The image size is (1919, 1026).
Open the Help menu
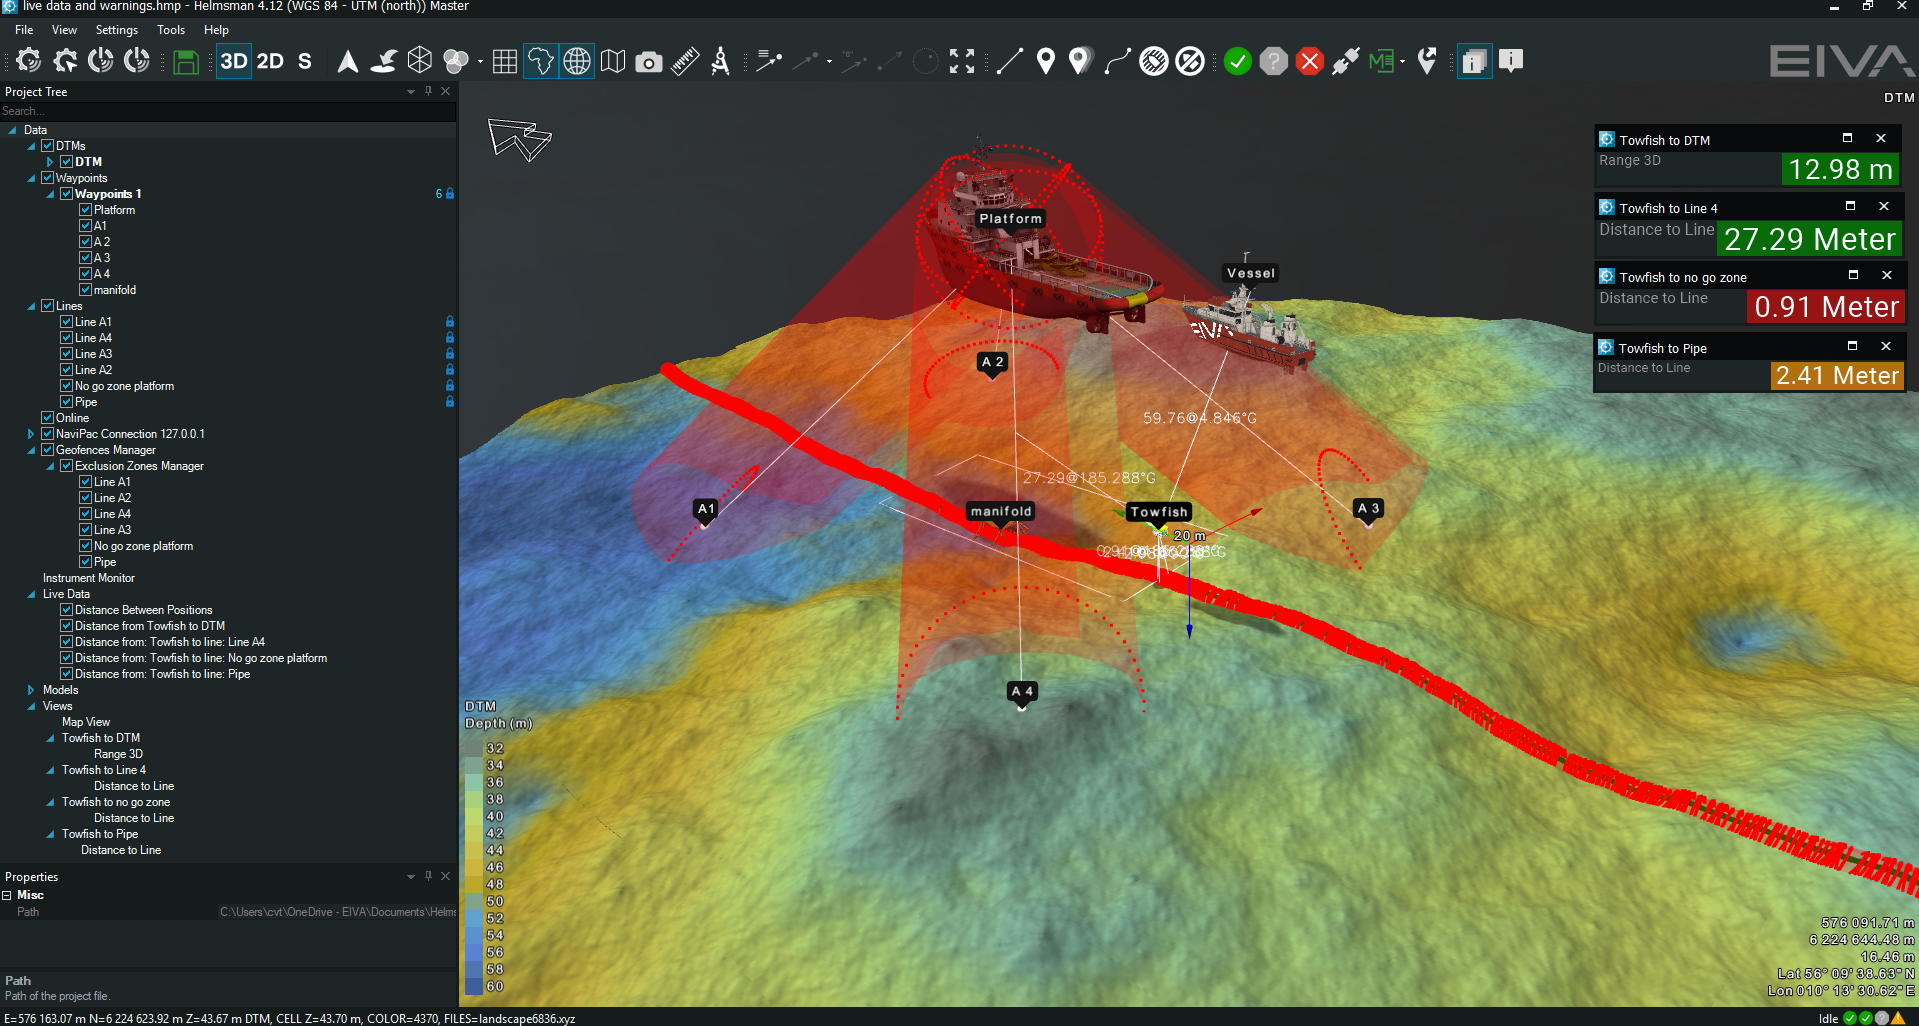pyautogui.click(x=216, y=30)
